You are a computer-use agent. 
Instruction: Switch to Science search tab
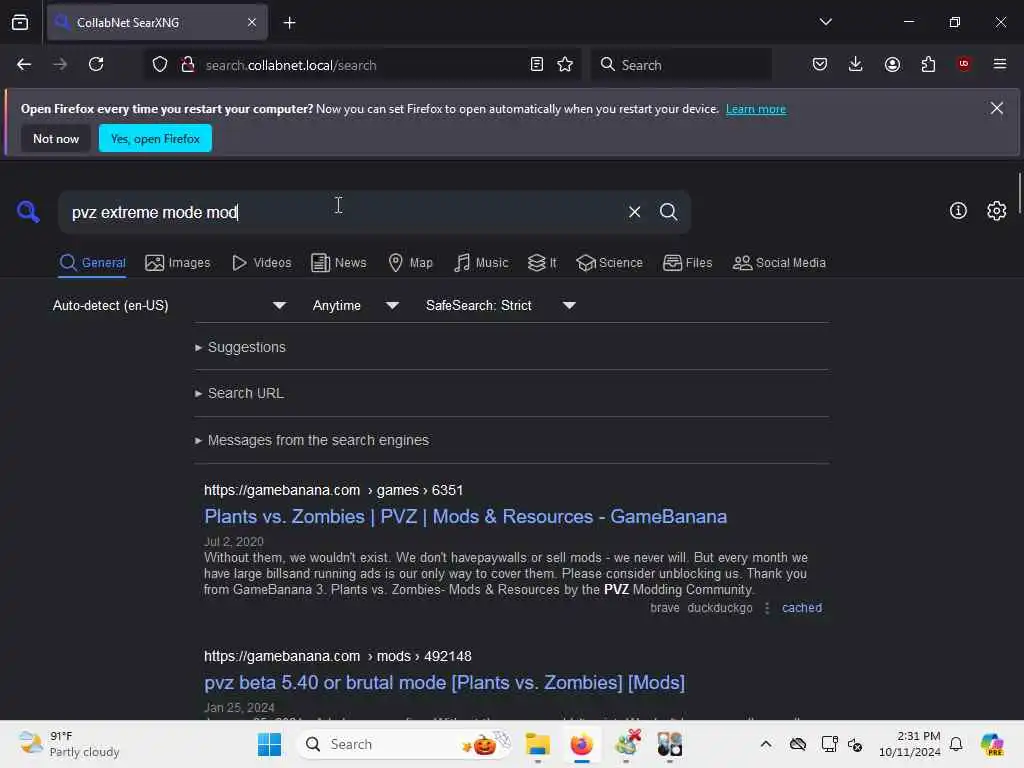pyautogui.click(x=609, y=263)
